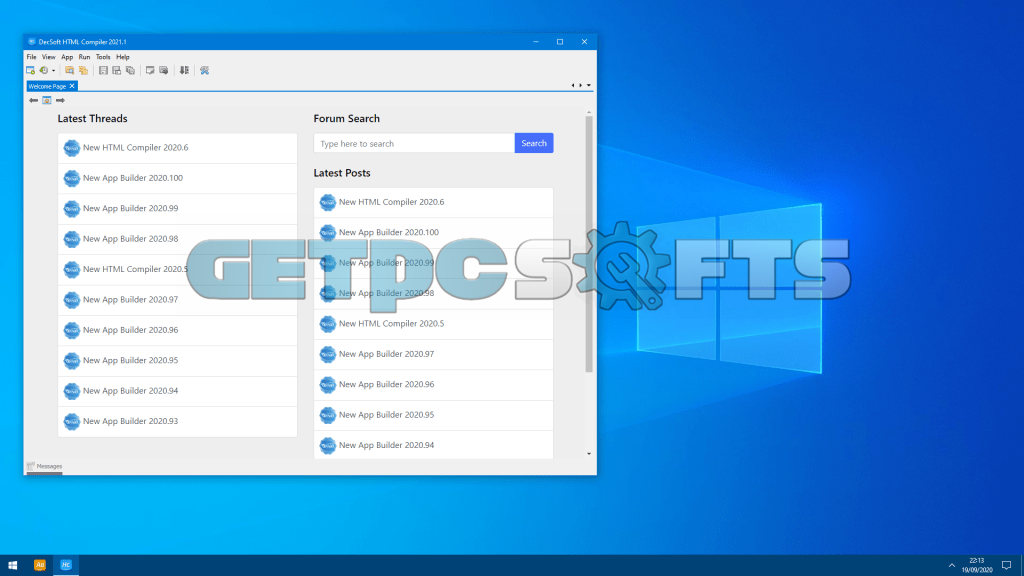Close the Welcome Page tab
1024x576 pixels.
click(x=72, y=86)
